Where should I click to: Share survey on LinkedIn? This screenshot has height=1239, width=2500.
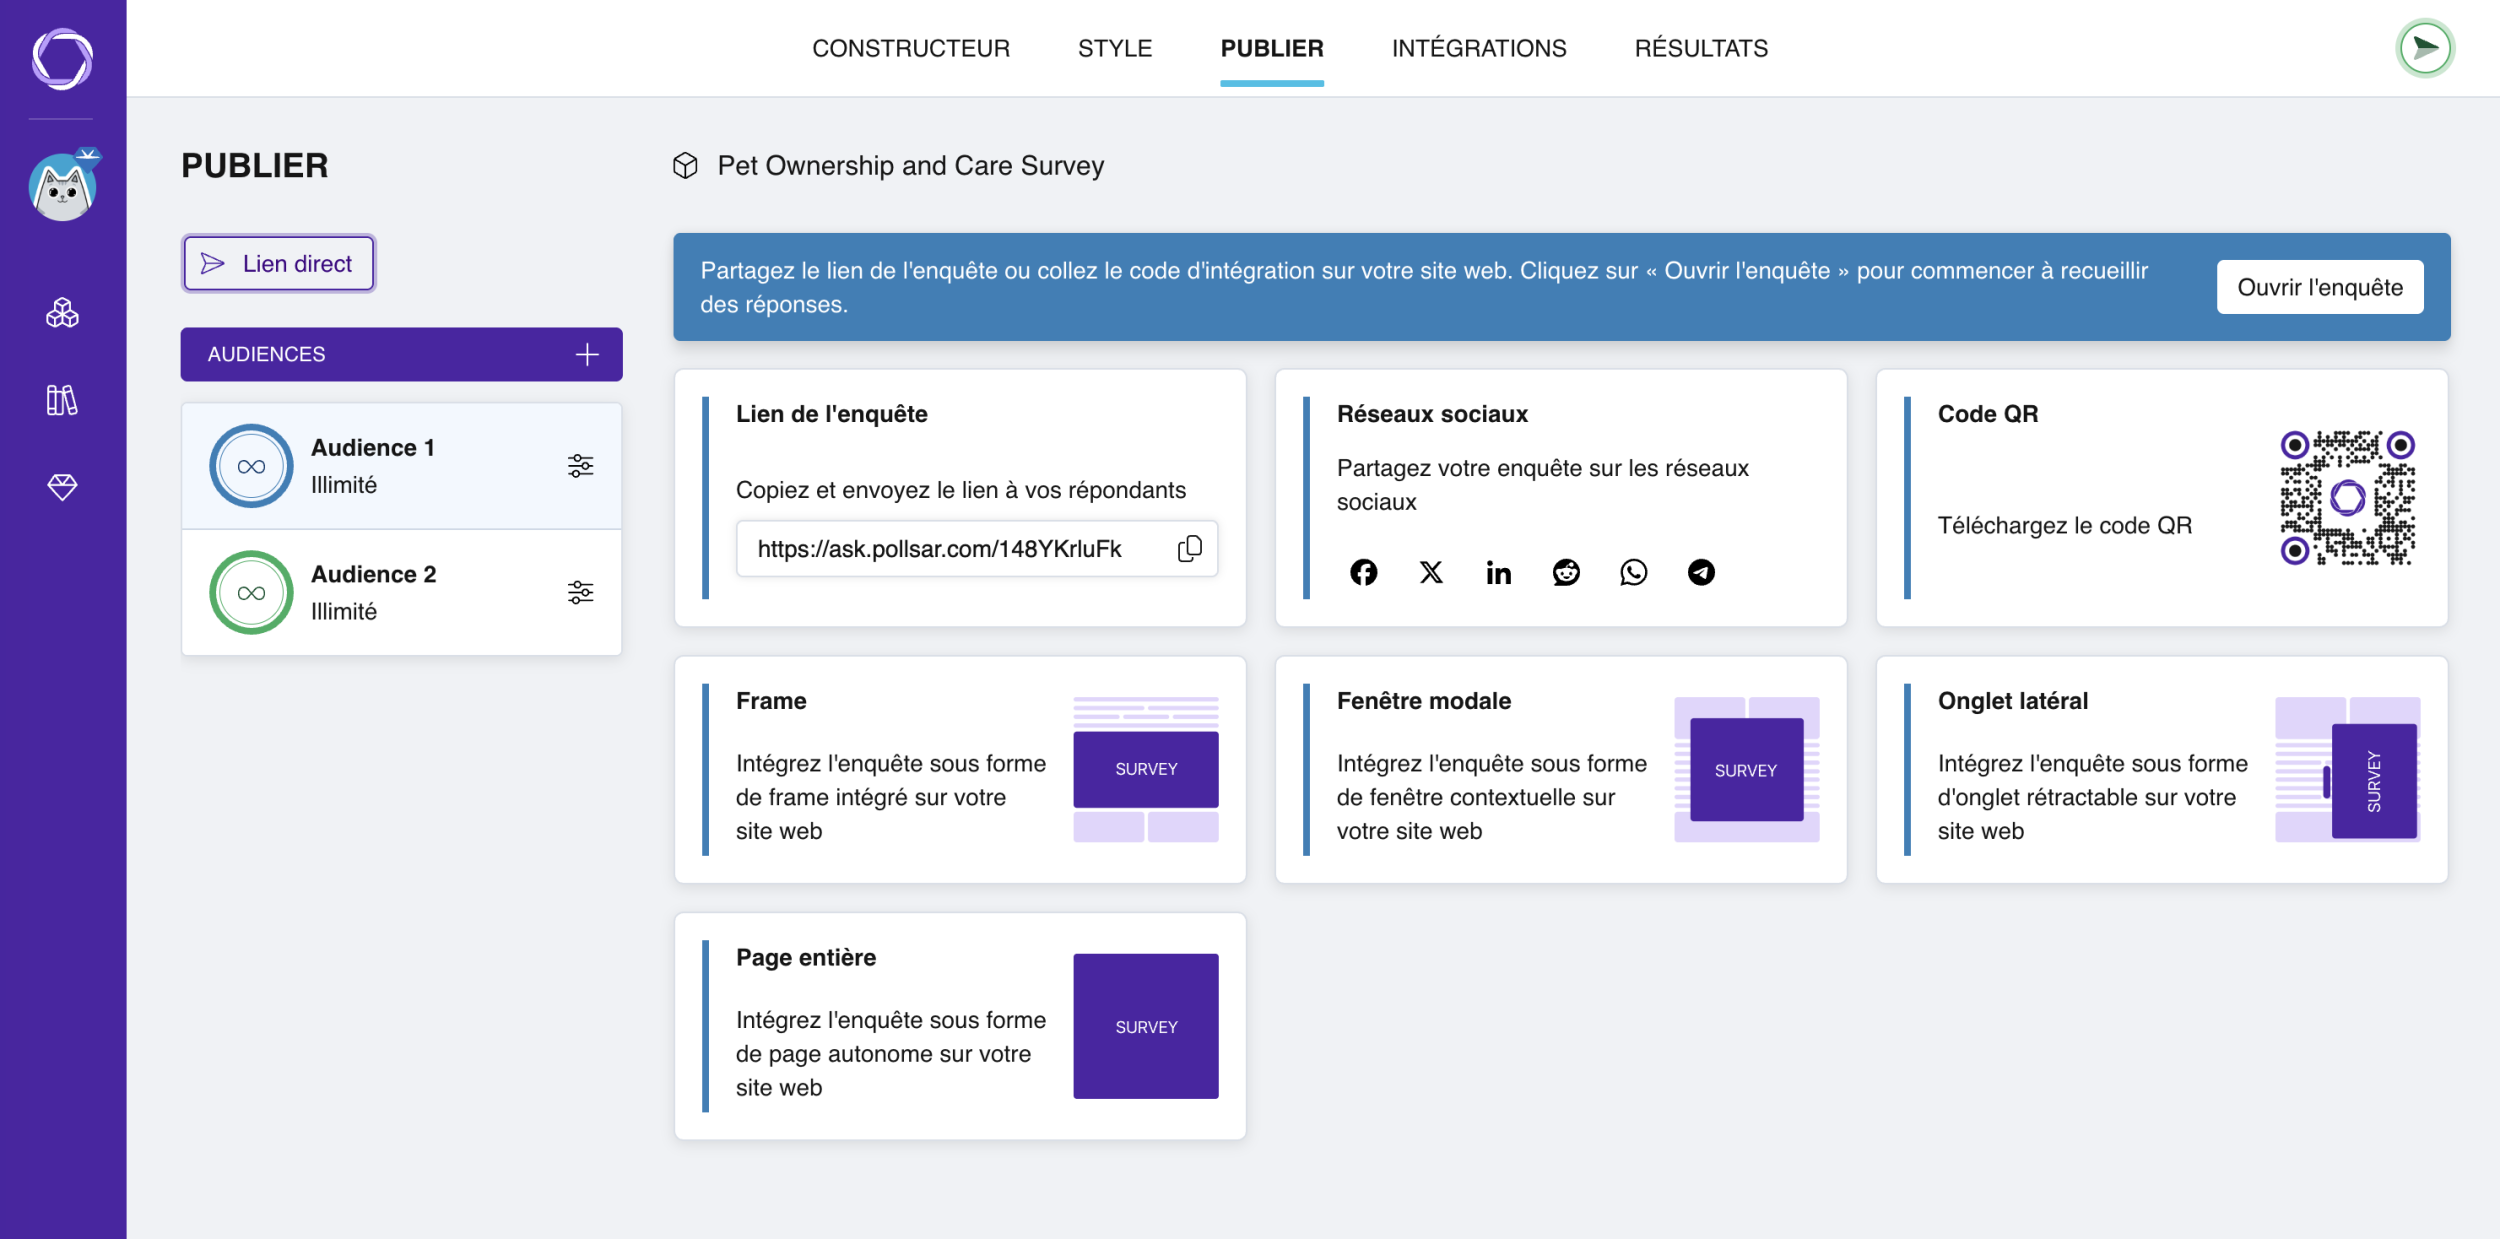1498,572
